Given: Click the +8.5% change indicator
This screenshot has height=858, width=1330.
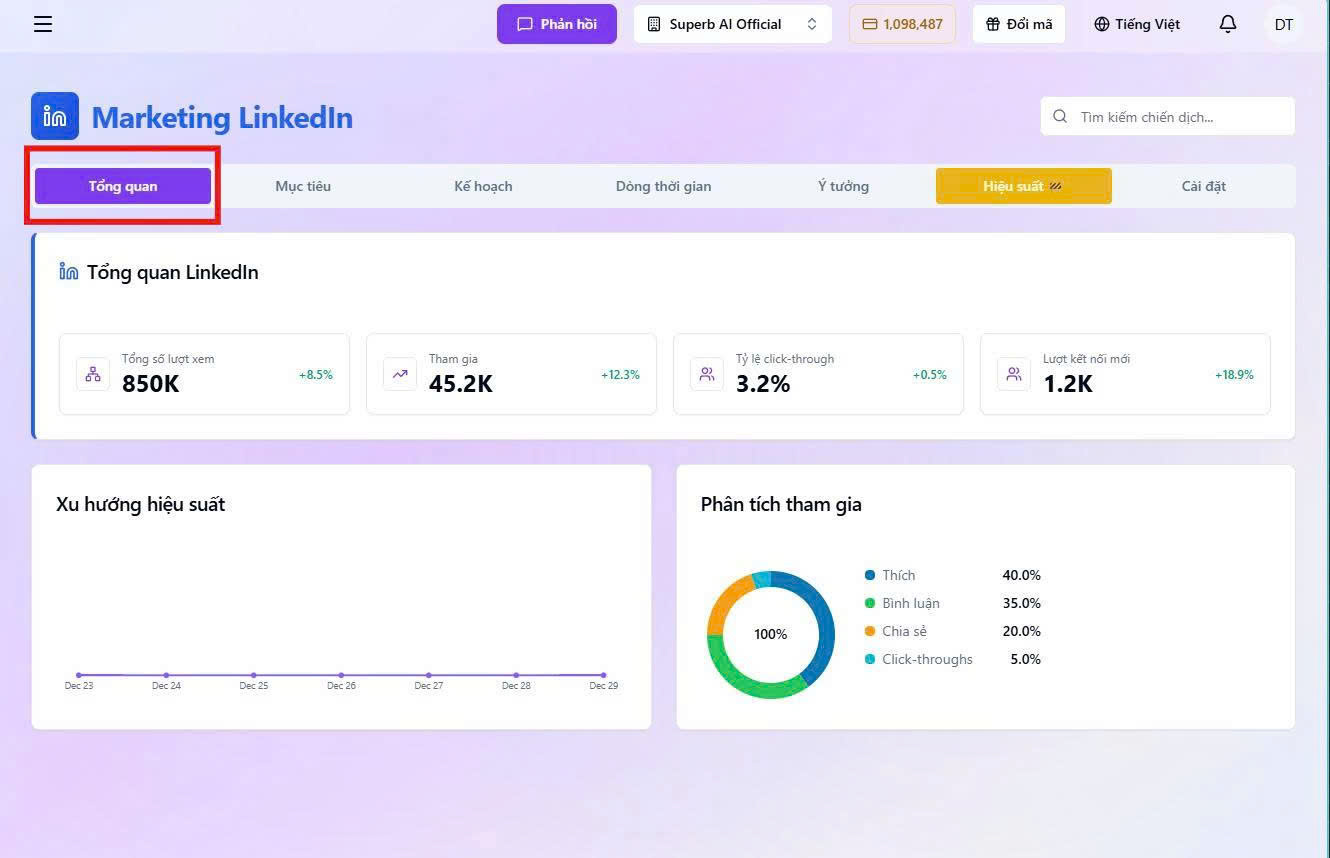Looking at the screenshot, I should click(316, 375).
